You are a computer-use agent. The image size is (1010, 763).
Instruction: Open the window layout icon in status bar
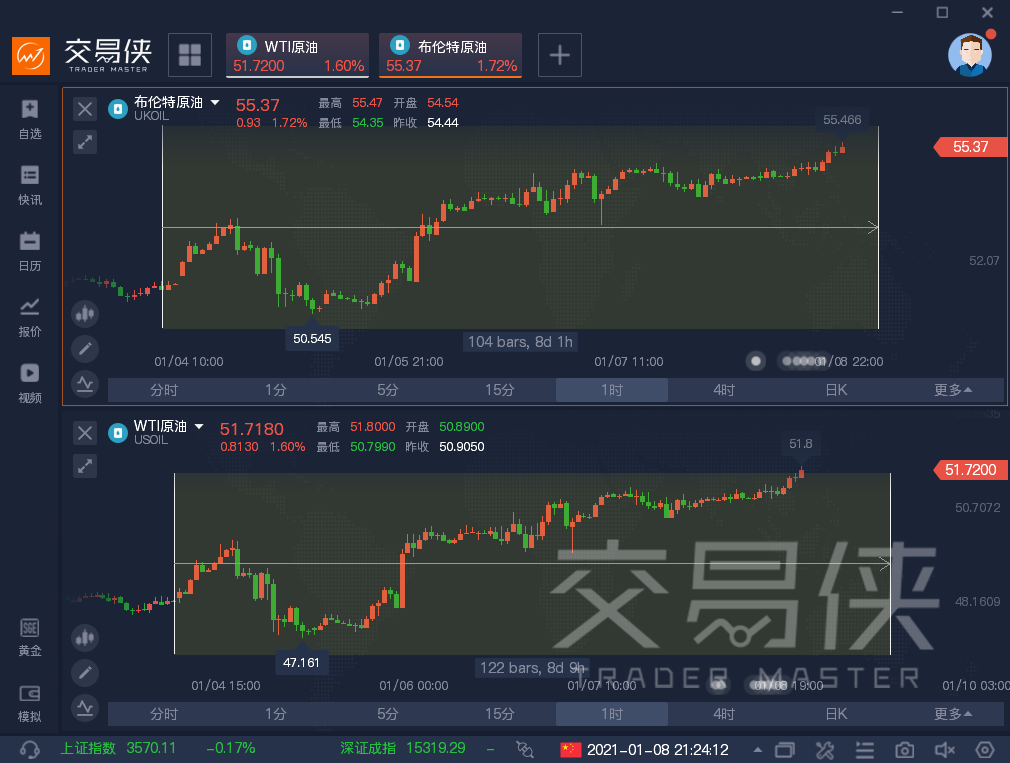tap(785, 750)
